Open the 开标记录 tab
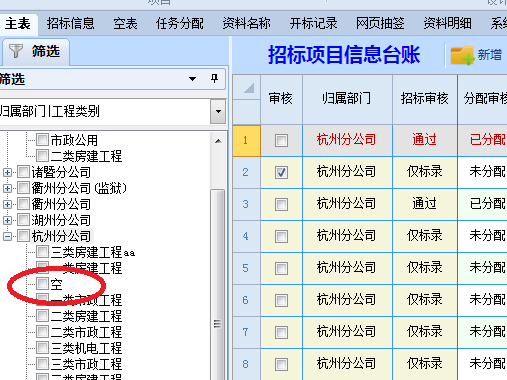Image resolution: width=507 pixels, height=380 pixels. tap(314, 24)
